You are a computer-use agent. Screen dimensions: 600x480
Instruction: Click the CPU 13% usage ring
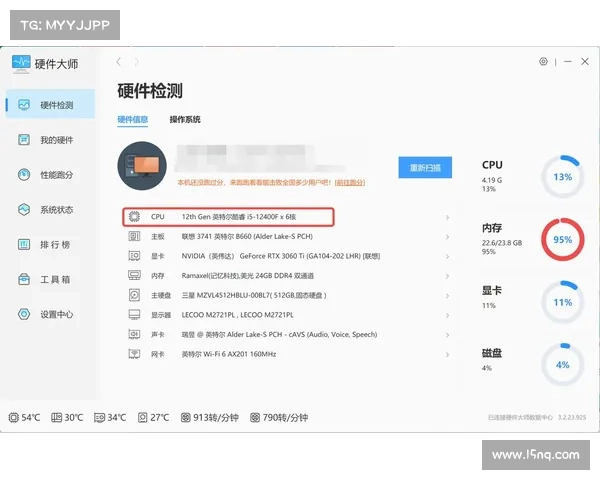click(x=562, y=177)
